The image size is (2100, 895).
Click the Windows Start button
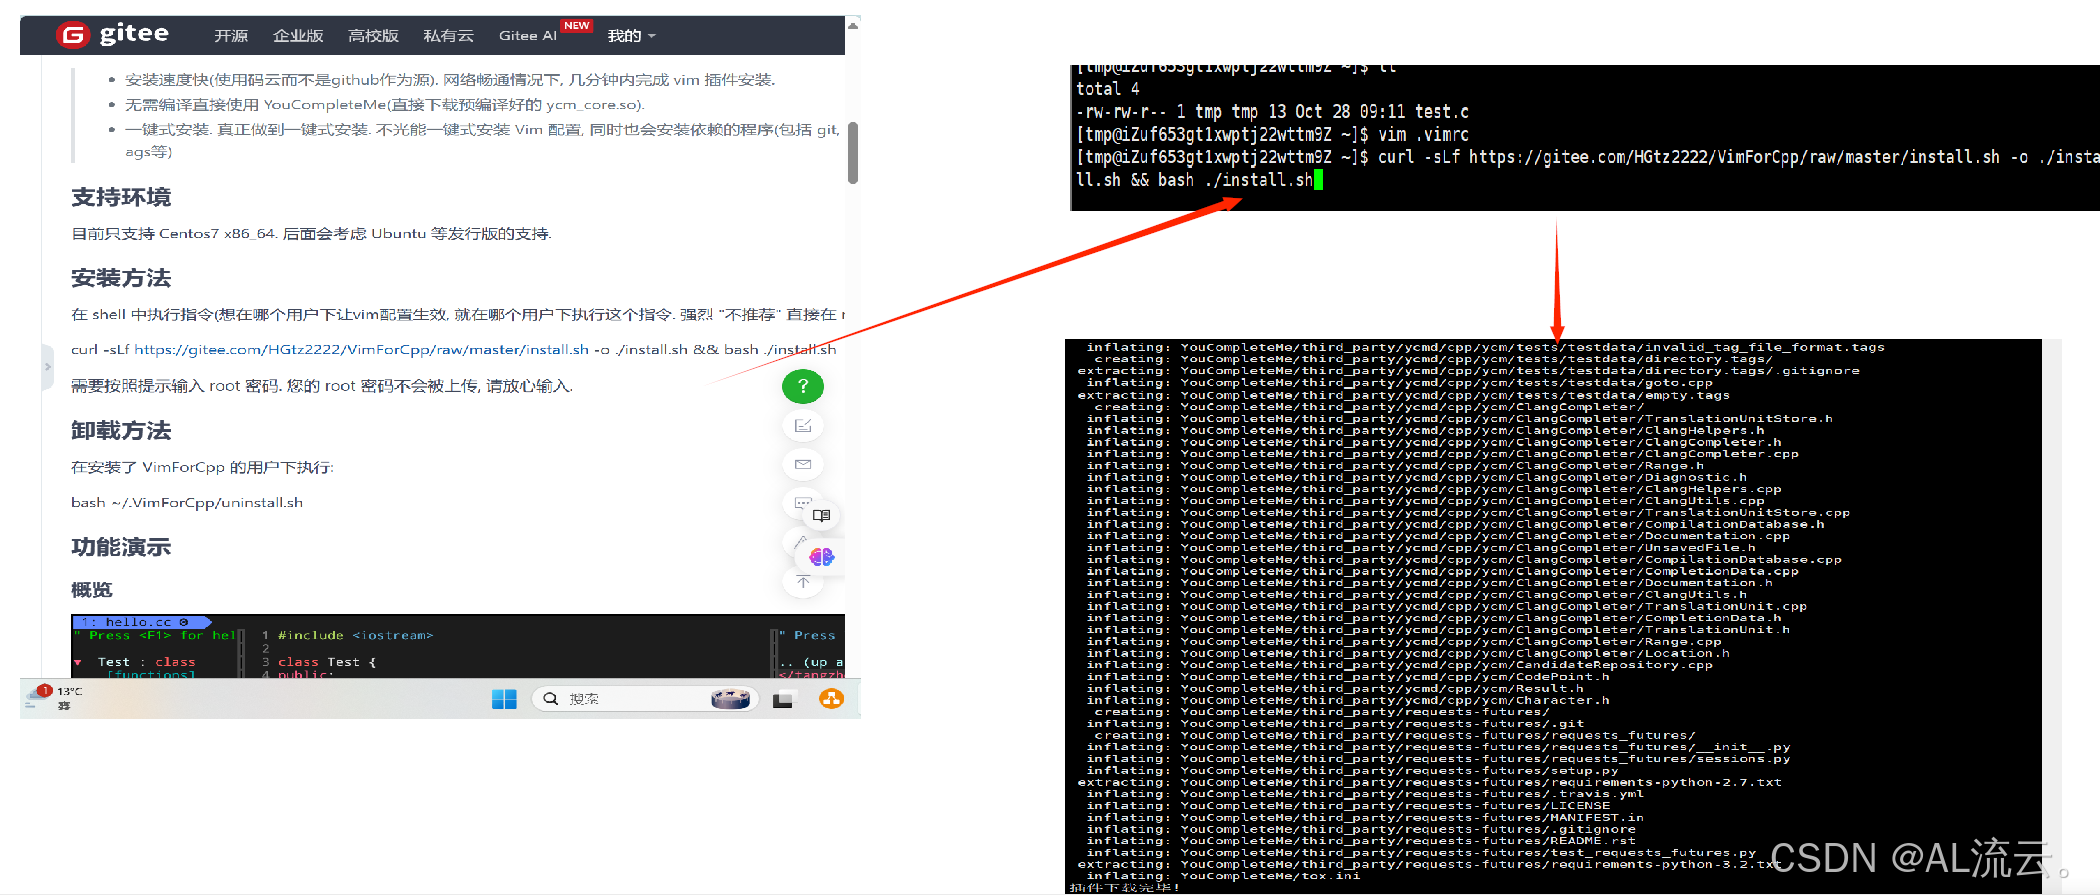(x=504, y=699)
